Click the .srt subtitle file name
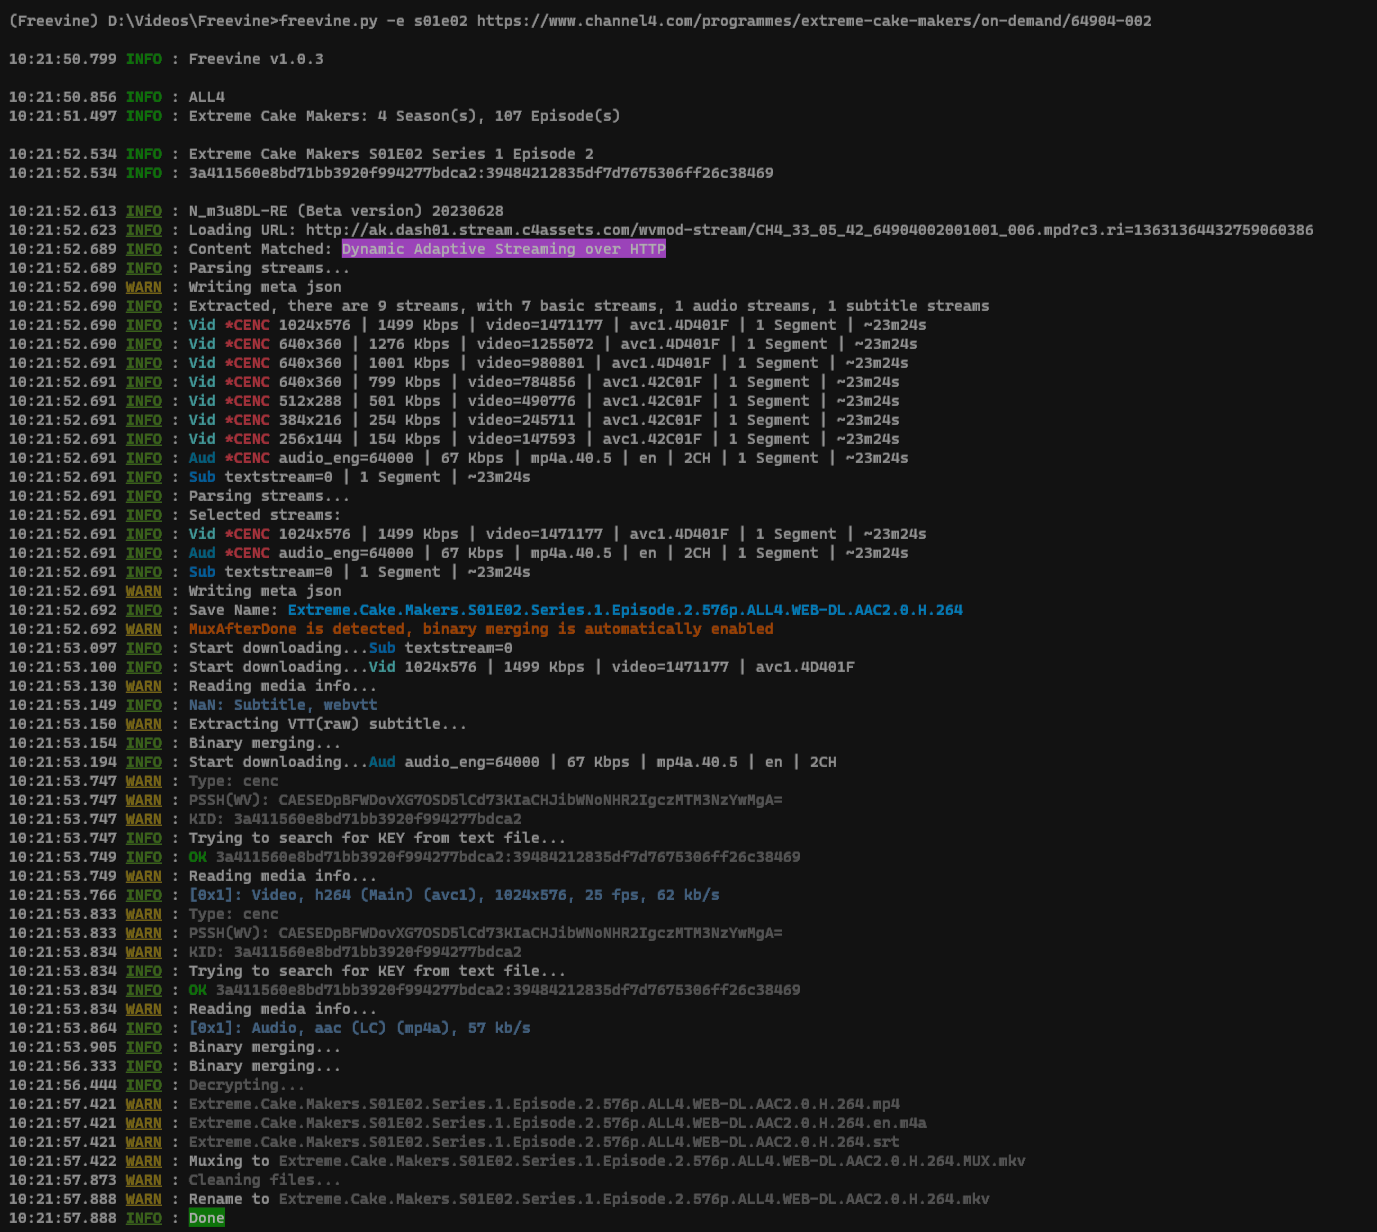1377x1232 pixels. coord(543,1142)
